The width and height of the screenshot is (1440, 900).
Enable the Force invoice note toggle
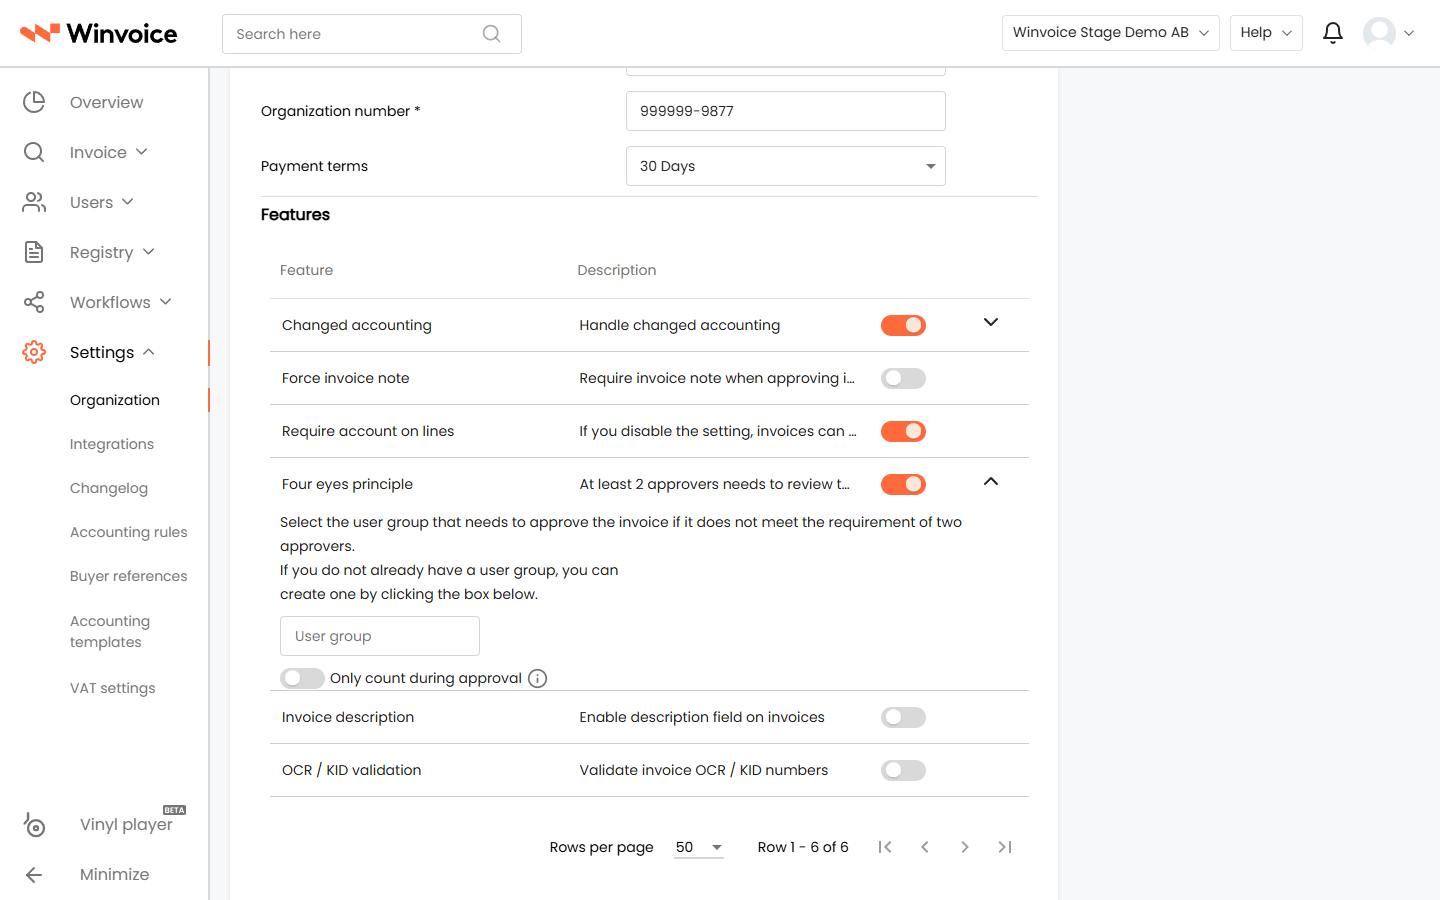(x=903, y=378)
